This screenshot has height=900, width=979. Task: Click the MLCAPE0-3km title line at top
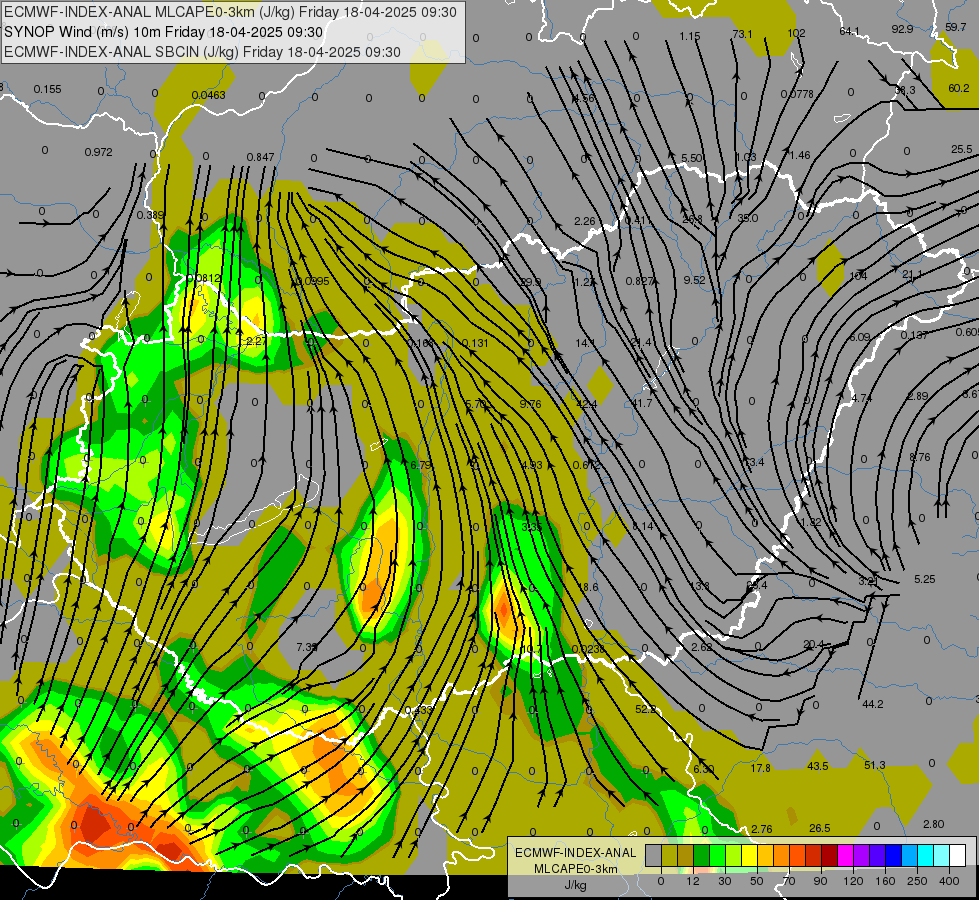click(230, 12)
